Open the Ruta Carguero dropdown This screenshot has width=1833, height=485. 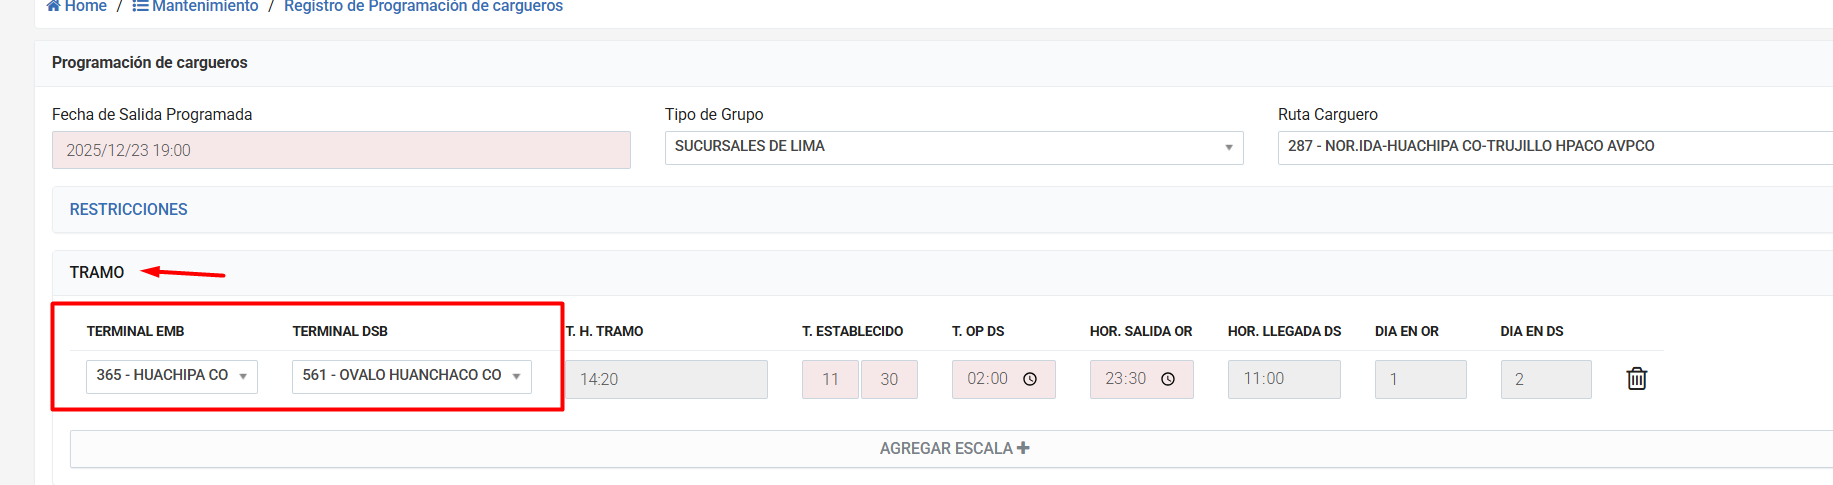1554,147
